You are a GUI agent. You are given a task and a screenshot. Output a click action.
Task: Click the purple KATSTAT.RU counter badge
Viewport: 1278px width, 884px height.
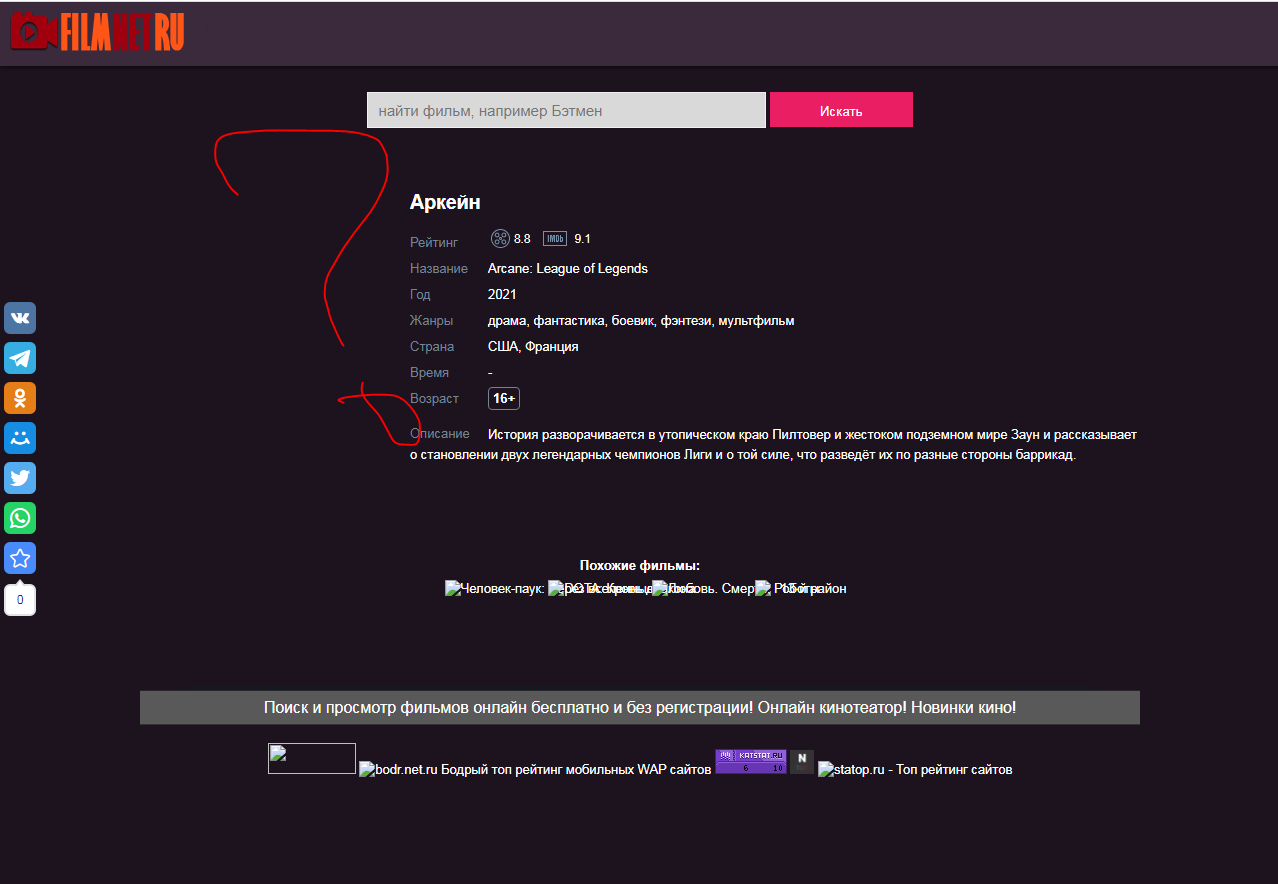coord(750,761)
